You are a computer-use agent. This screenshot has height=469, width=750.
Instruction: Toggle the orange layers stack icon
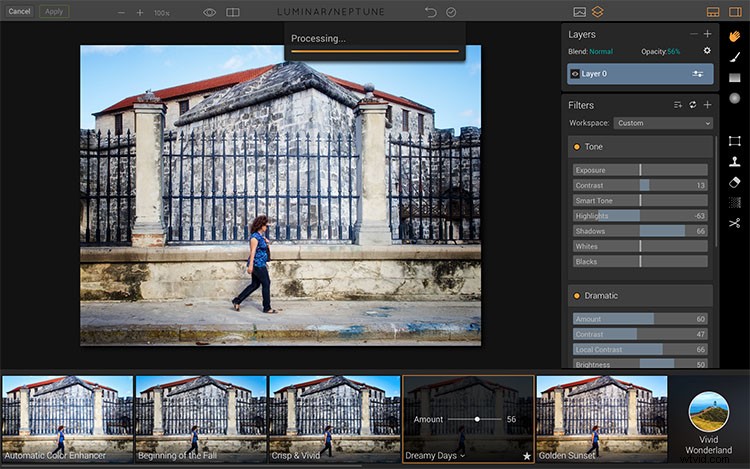pyautogui.click(x=597, y=11)
